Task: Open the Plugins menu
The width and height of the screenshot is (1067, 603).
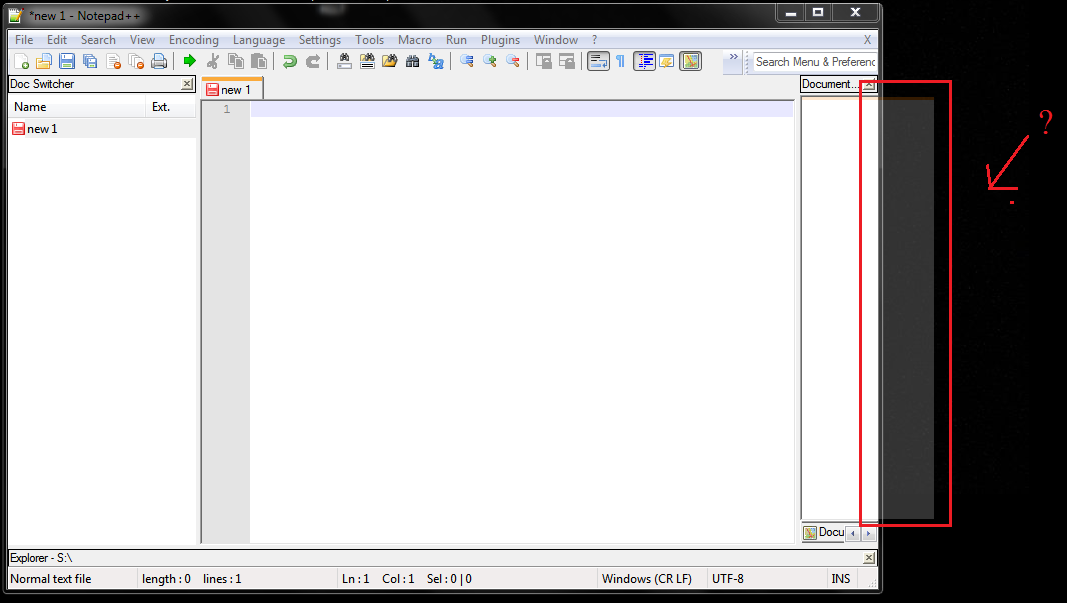Action: coord(500,40)
